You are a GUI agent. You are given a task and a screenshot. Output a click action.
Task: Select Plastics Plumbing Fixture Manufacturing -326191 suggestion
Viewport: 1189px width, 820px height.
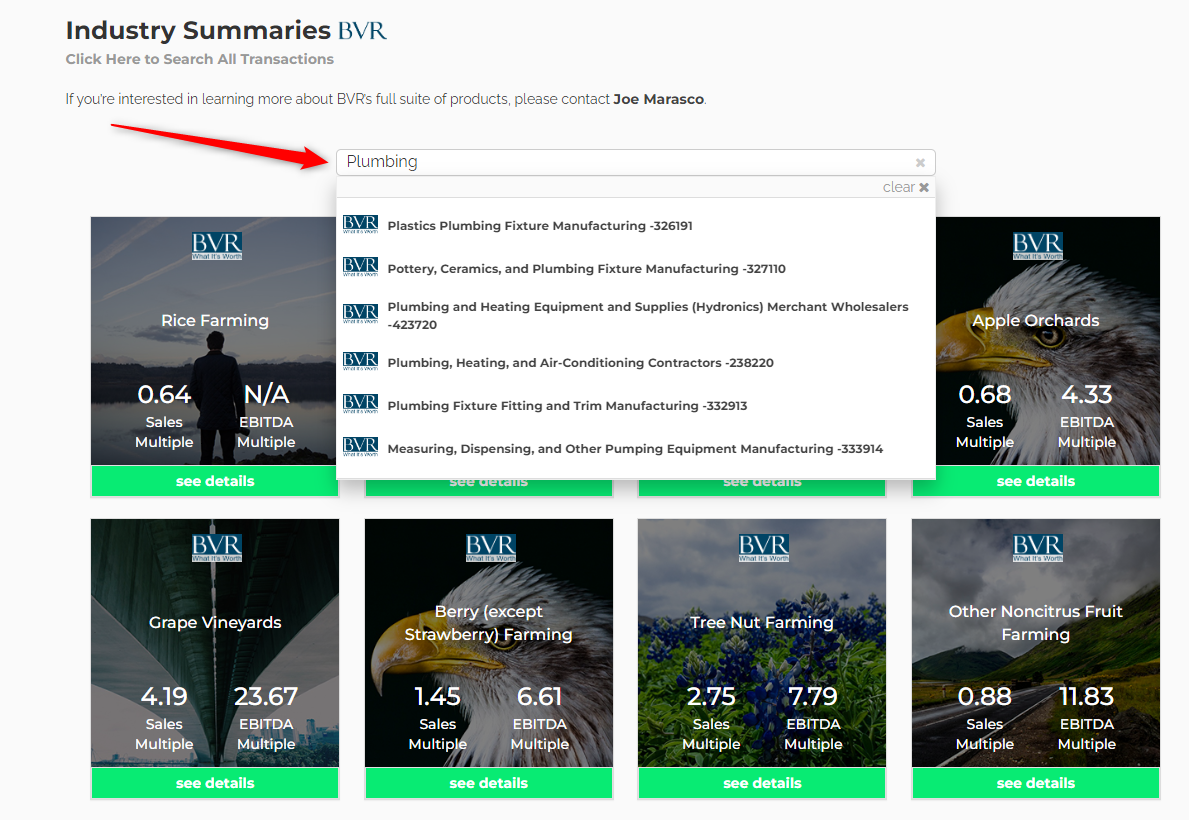tap(540, 226)
